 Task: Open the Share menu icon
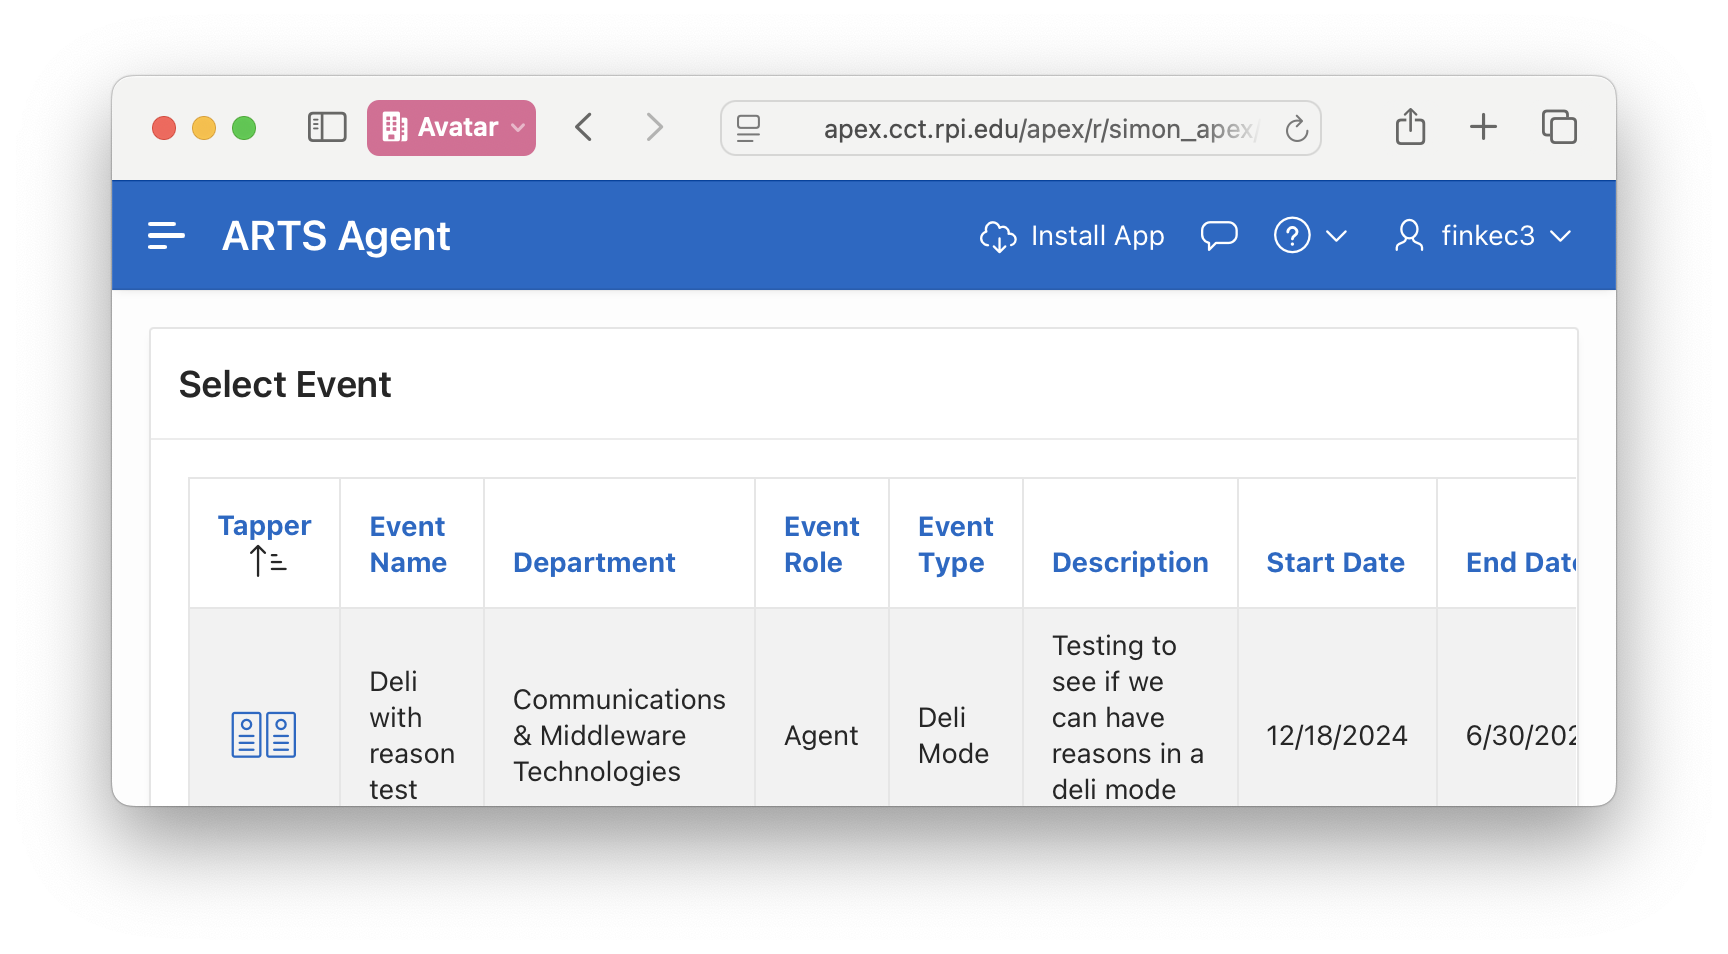1410,127
